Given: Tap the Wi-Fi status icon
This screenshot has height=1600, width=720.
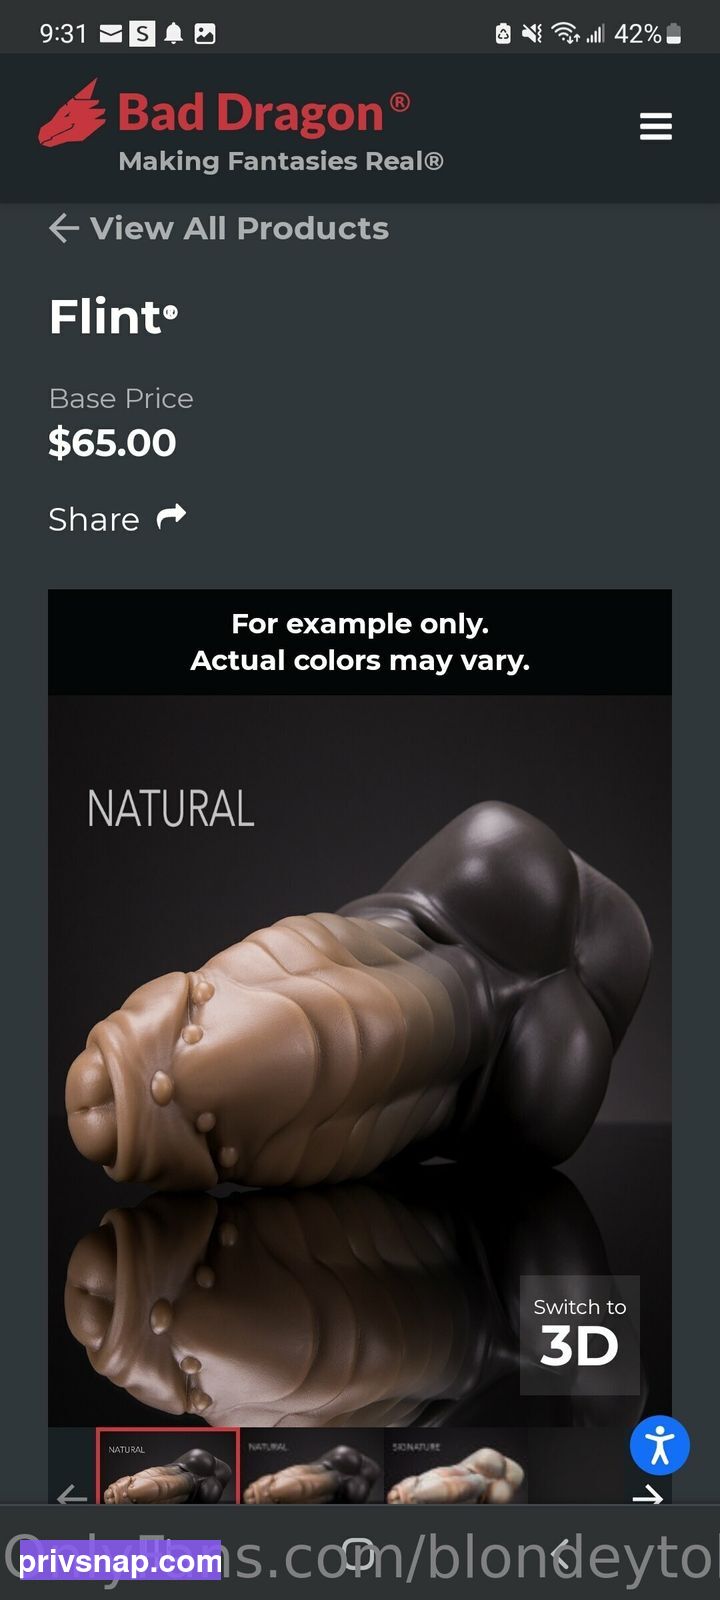Looking at the screenshot, I should 566,34.
